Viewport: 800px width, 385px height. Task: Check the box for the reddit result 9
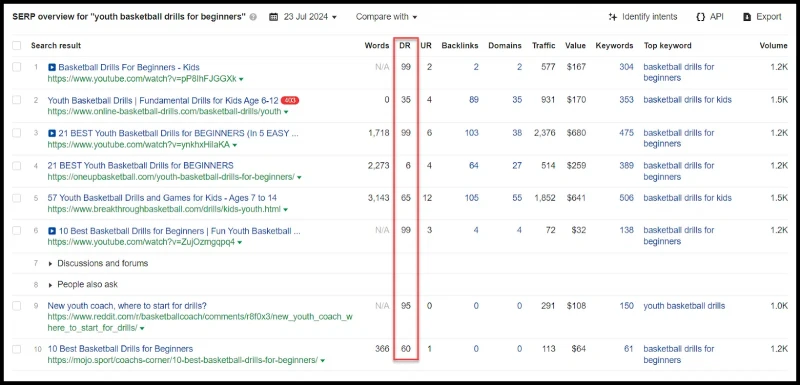click(x=17, y=306)
